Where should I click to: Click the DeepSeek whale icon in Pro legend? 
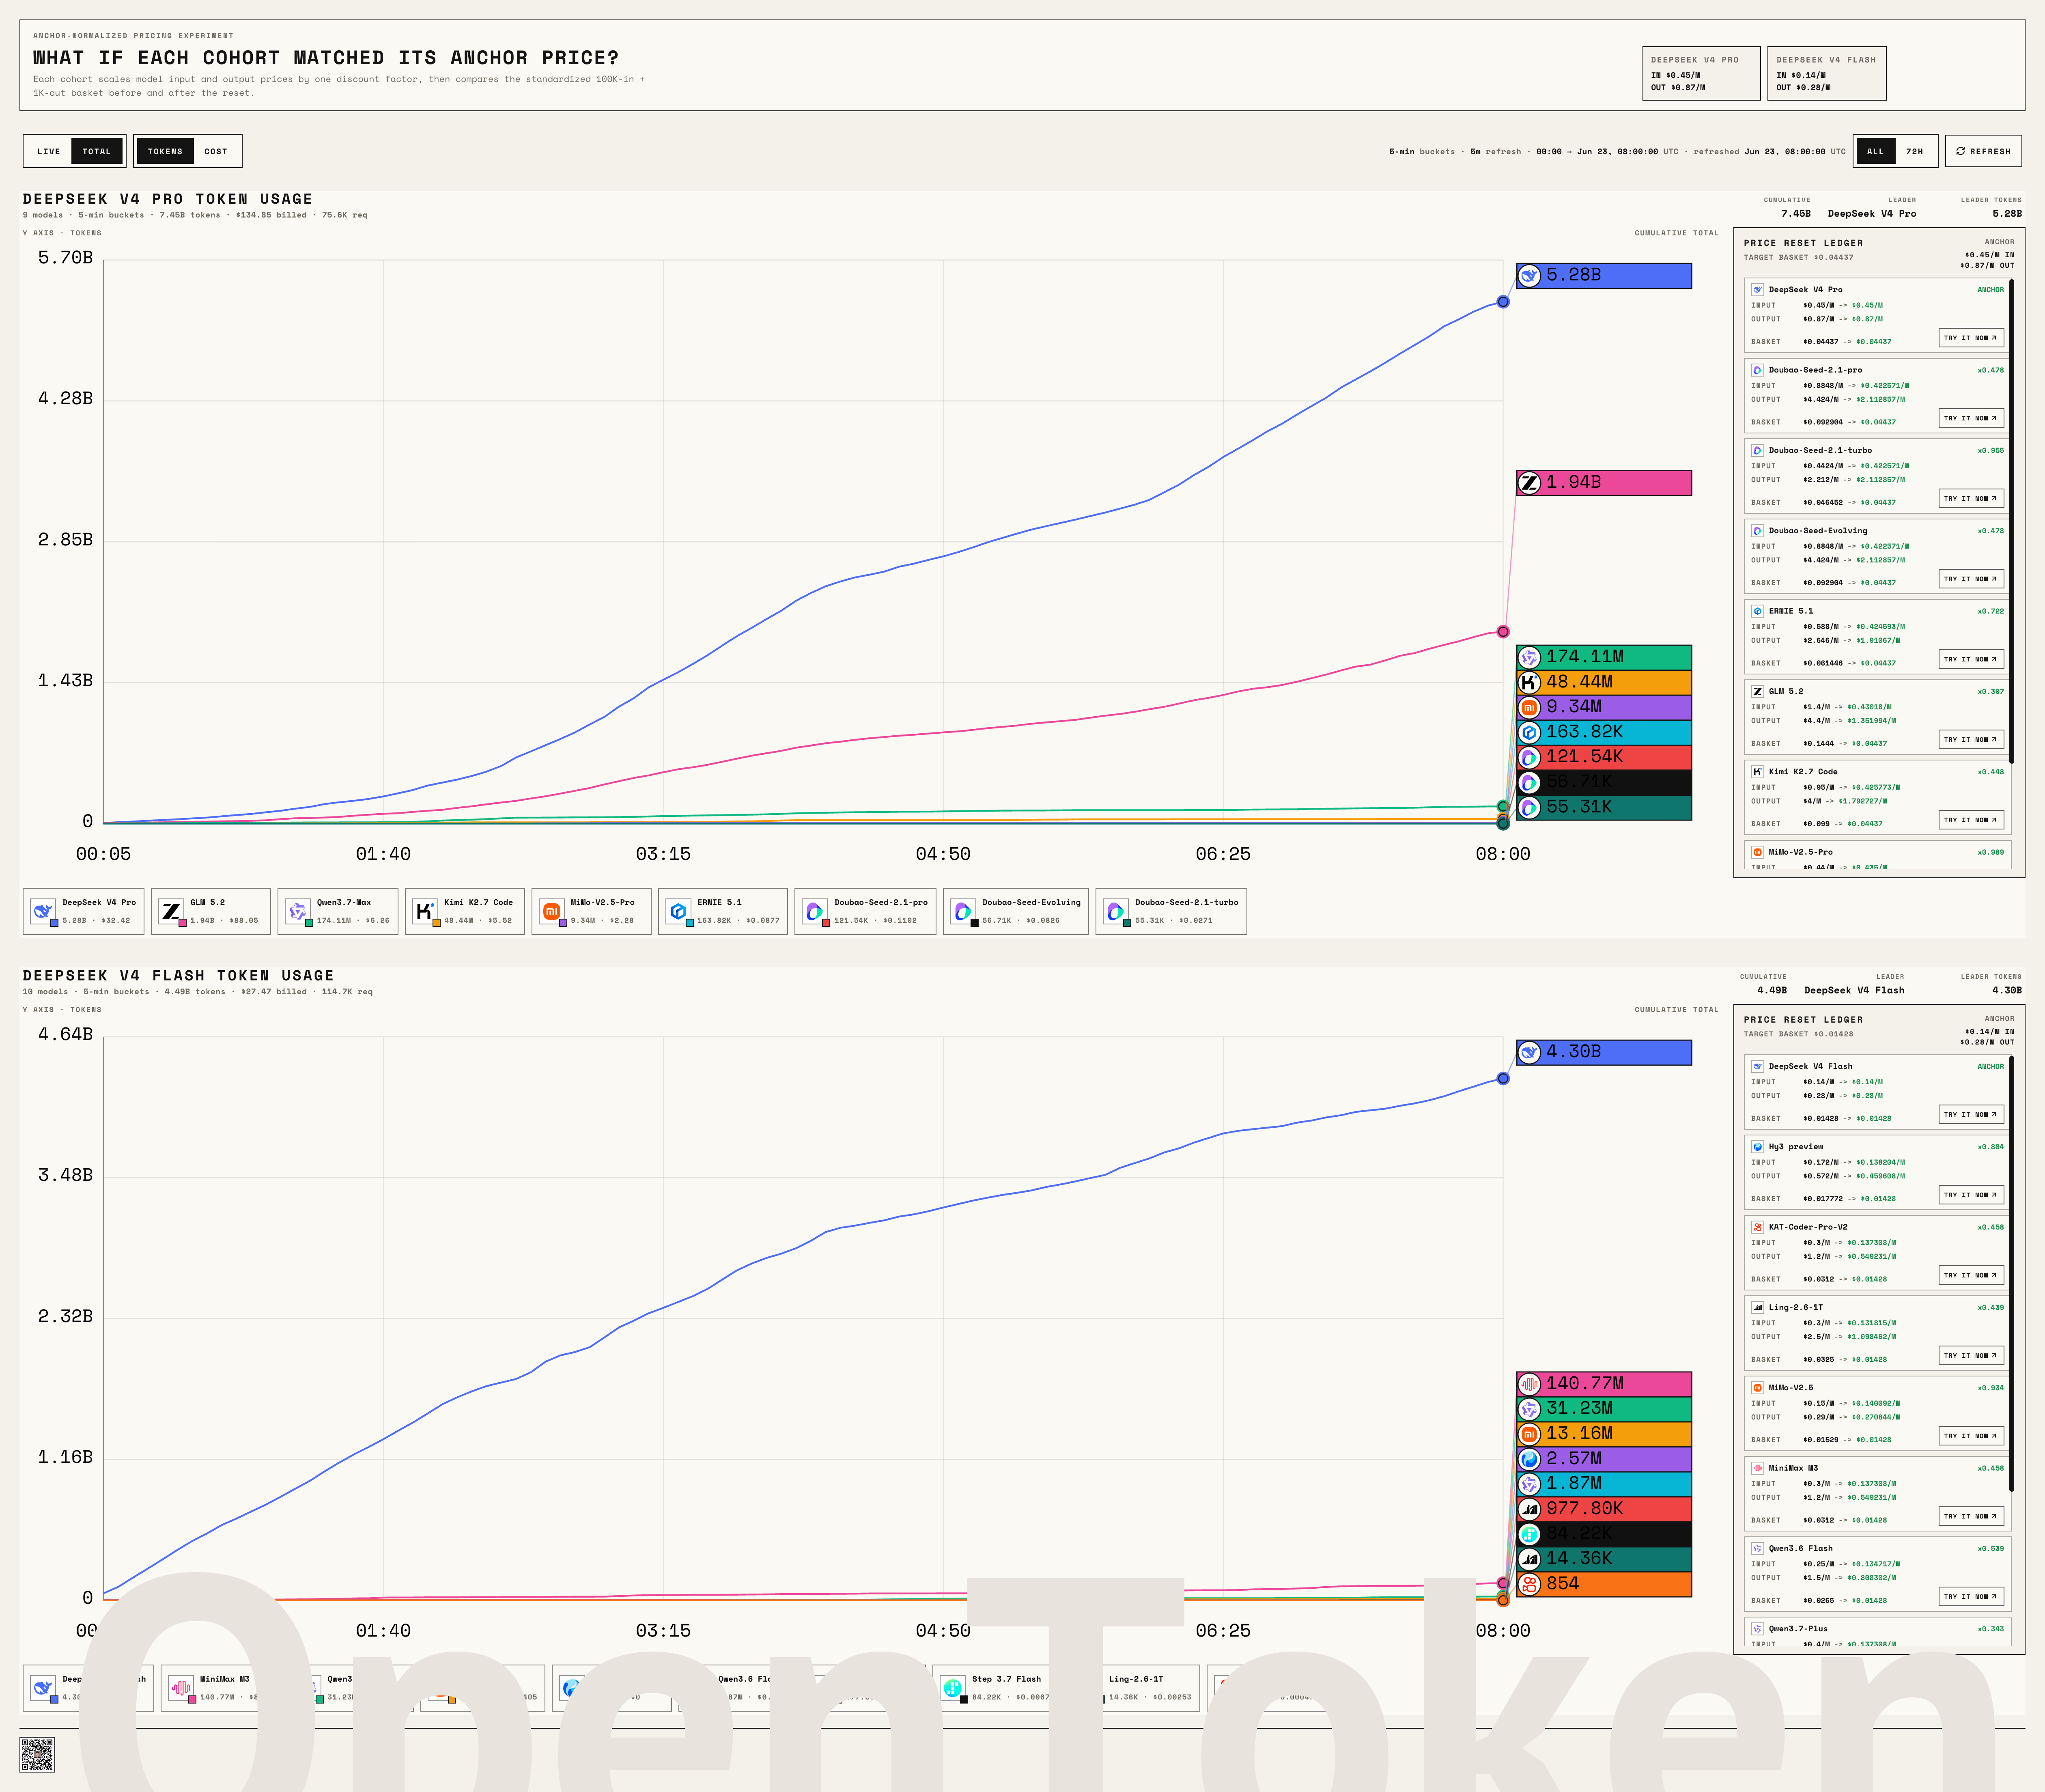42,911
